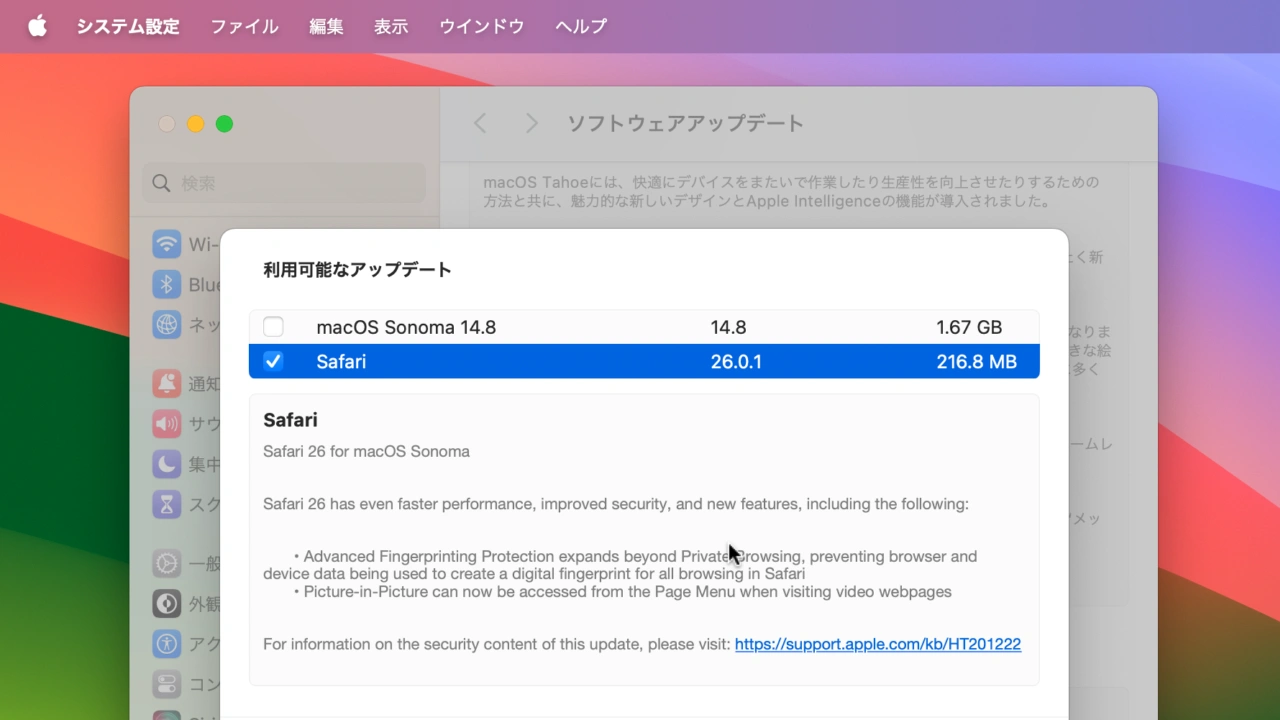
Task: Select the アクセシビリティ (Accessibility) icon
Action: 167,643
